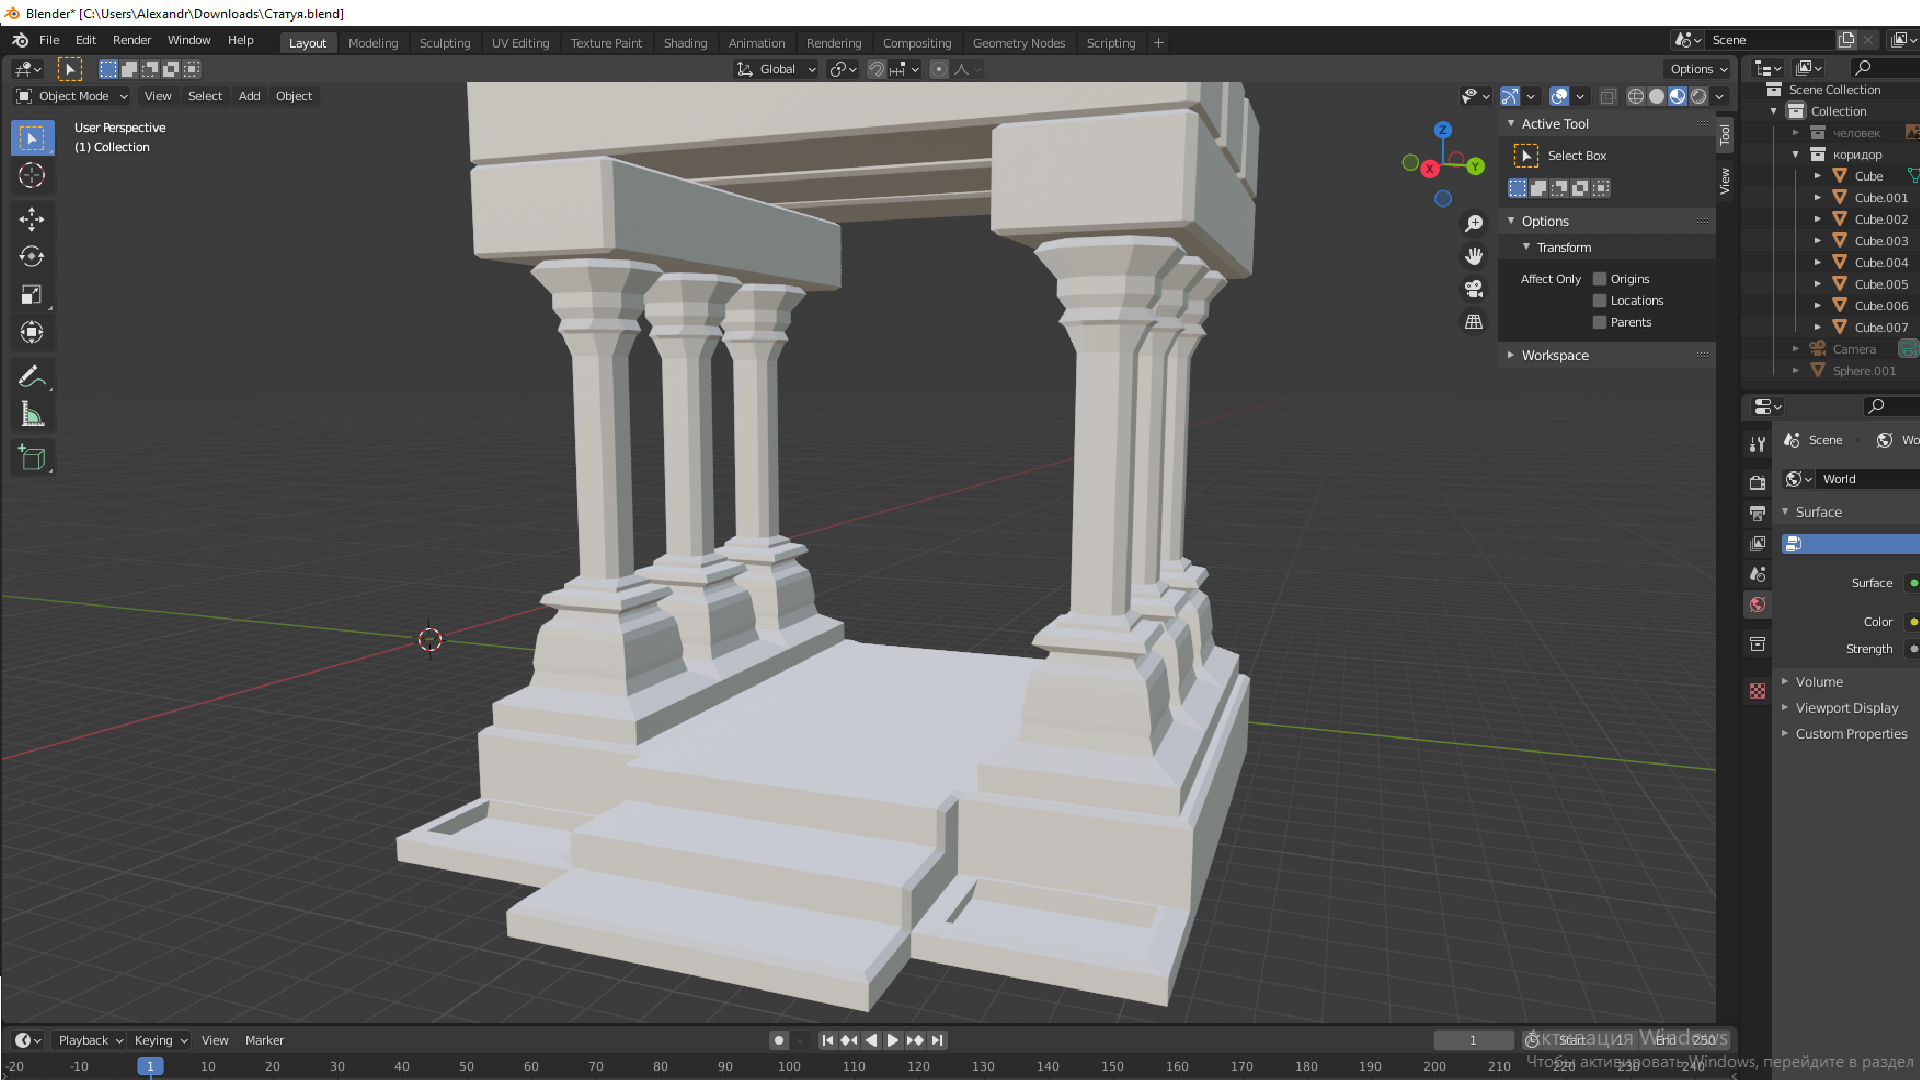The width and height of the screenshot is (1920, 1080).
Task: Open the Tool properties tab icon
Action: pyautogui.click(x=1757, y=444)
